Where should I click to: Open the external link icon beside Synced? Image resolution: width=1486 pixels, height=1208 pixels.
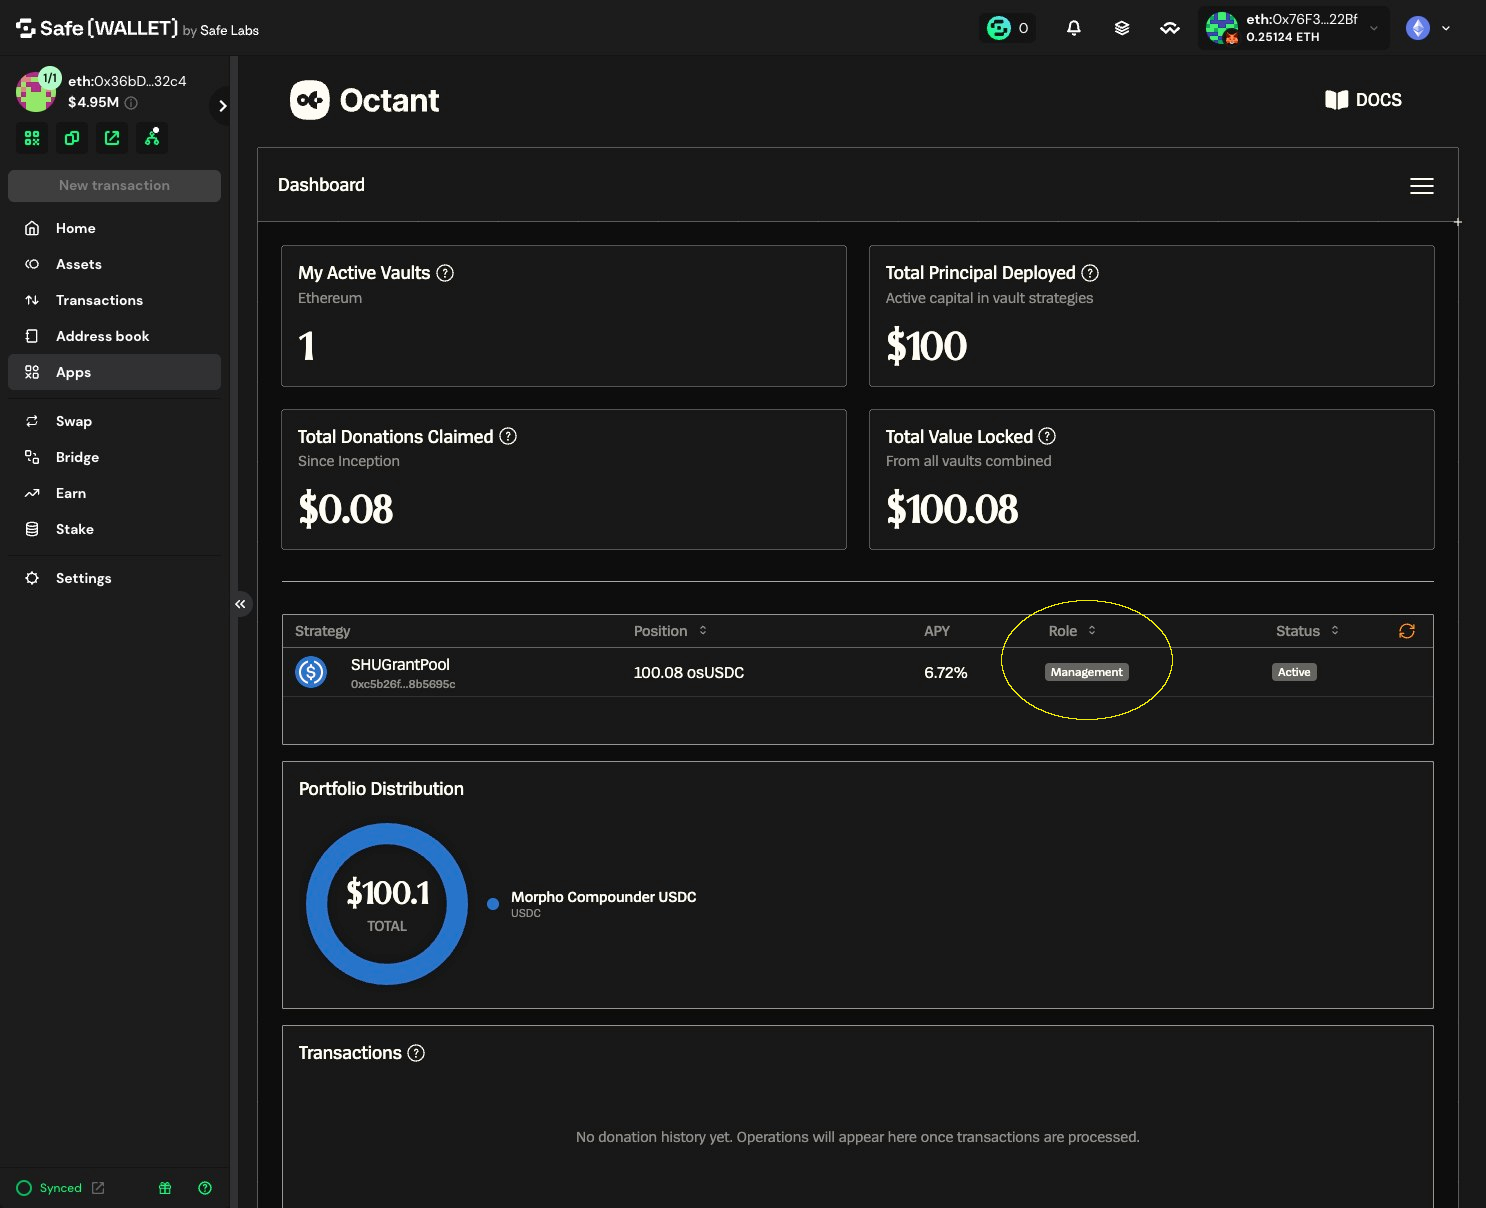[x=98, y=1188]
